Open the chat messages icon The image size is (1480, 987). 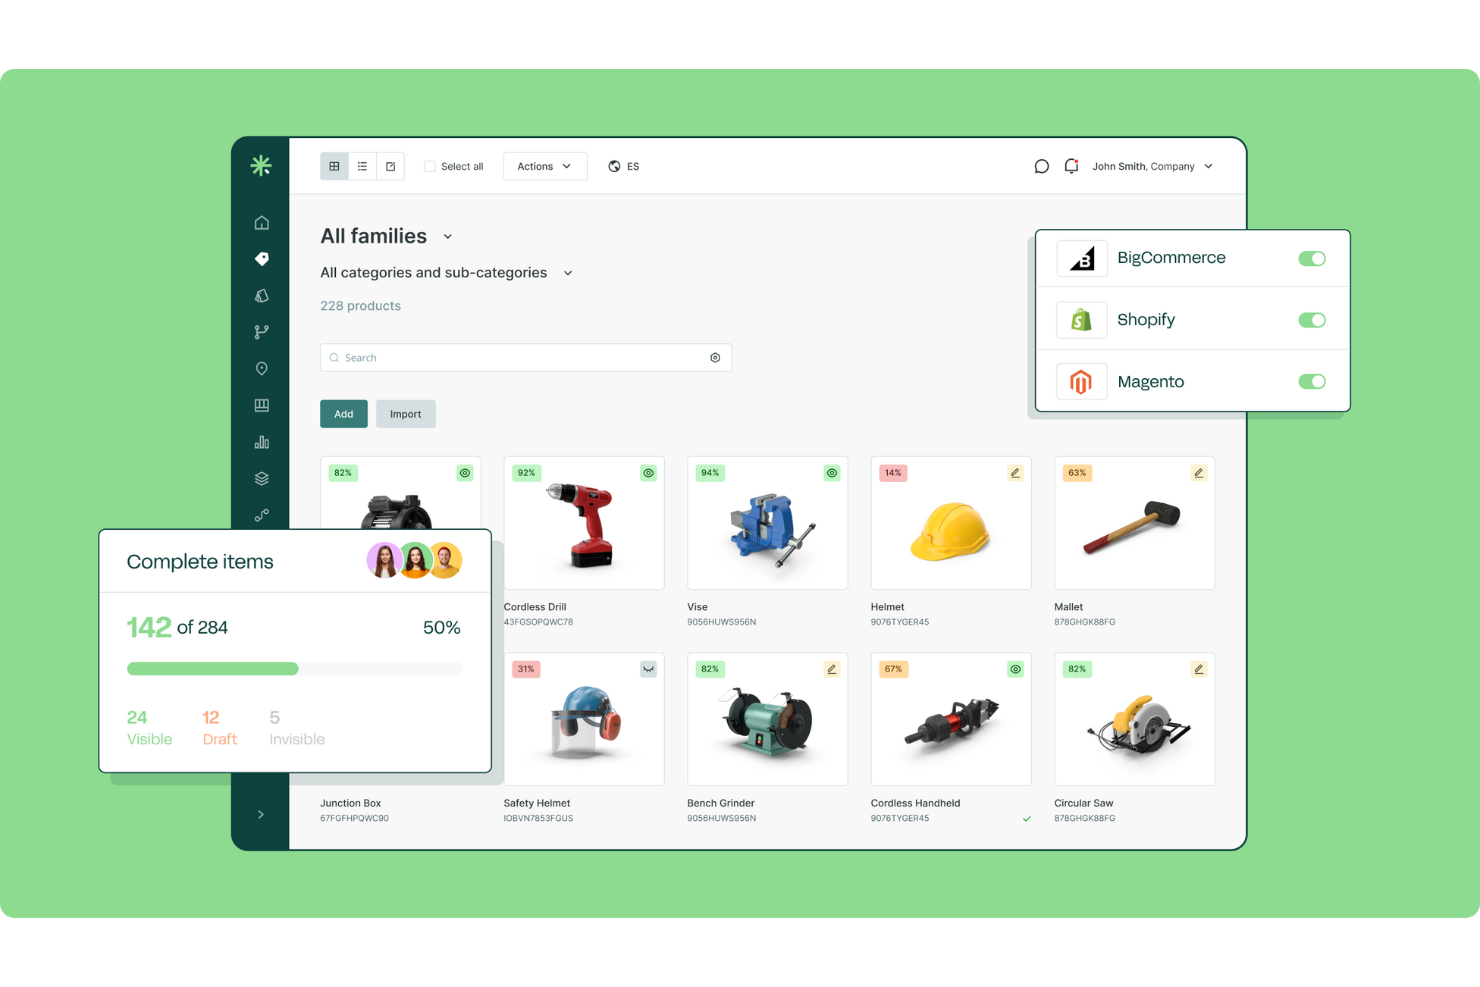(x=1041, y=166)
